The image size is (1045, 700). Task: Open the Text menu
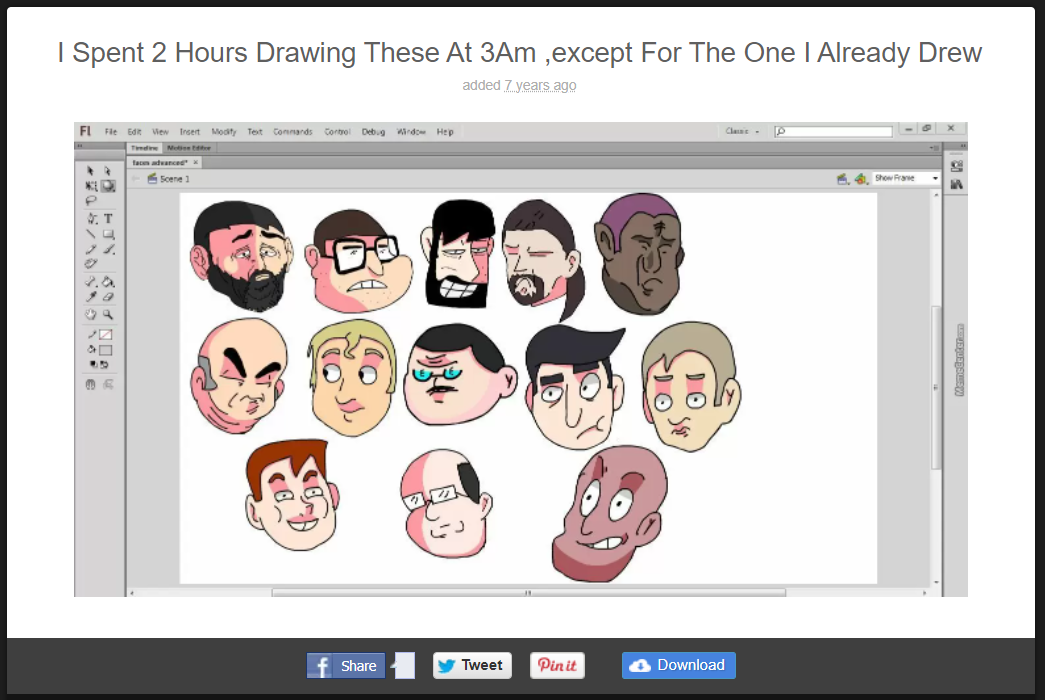pyautogui.click(x=255, y=131)
